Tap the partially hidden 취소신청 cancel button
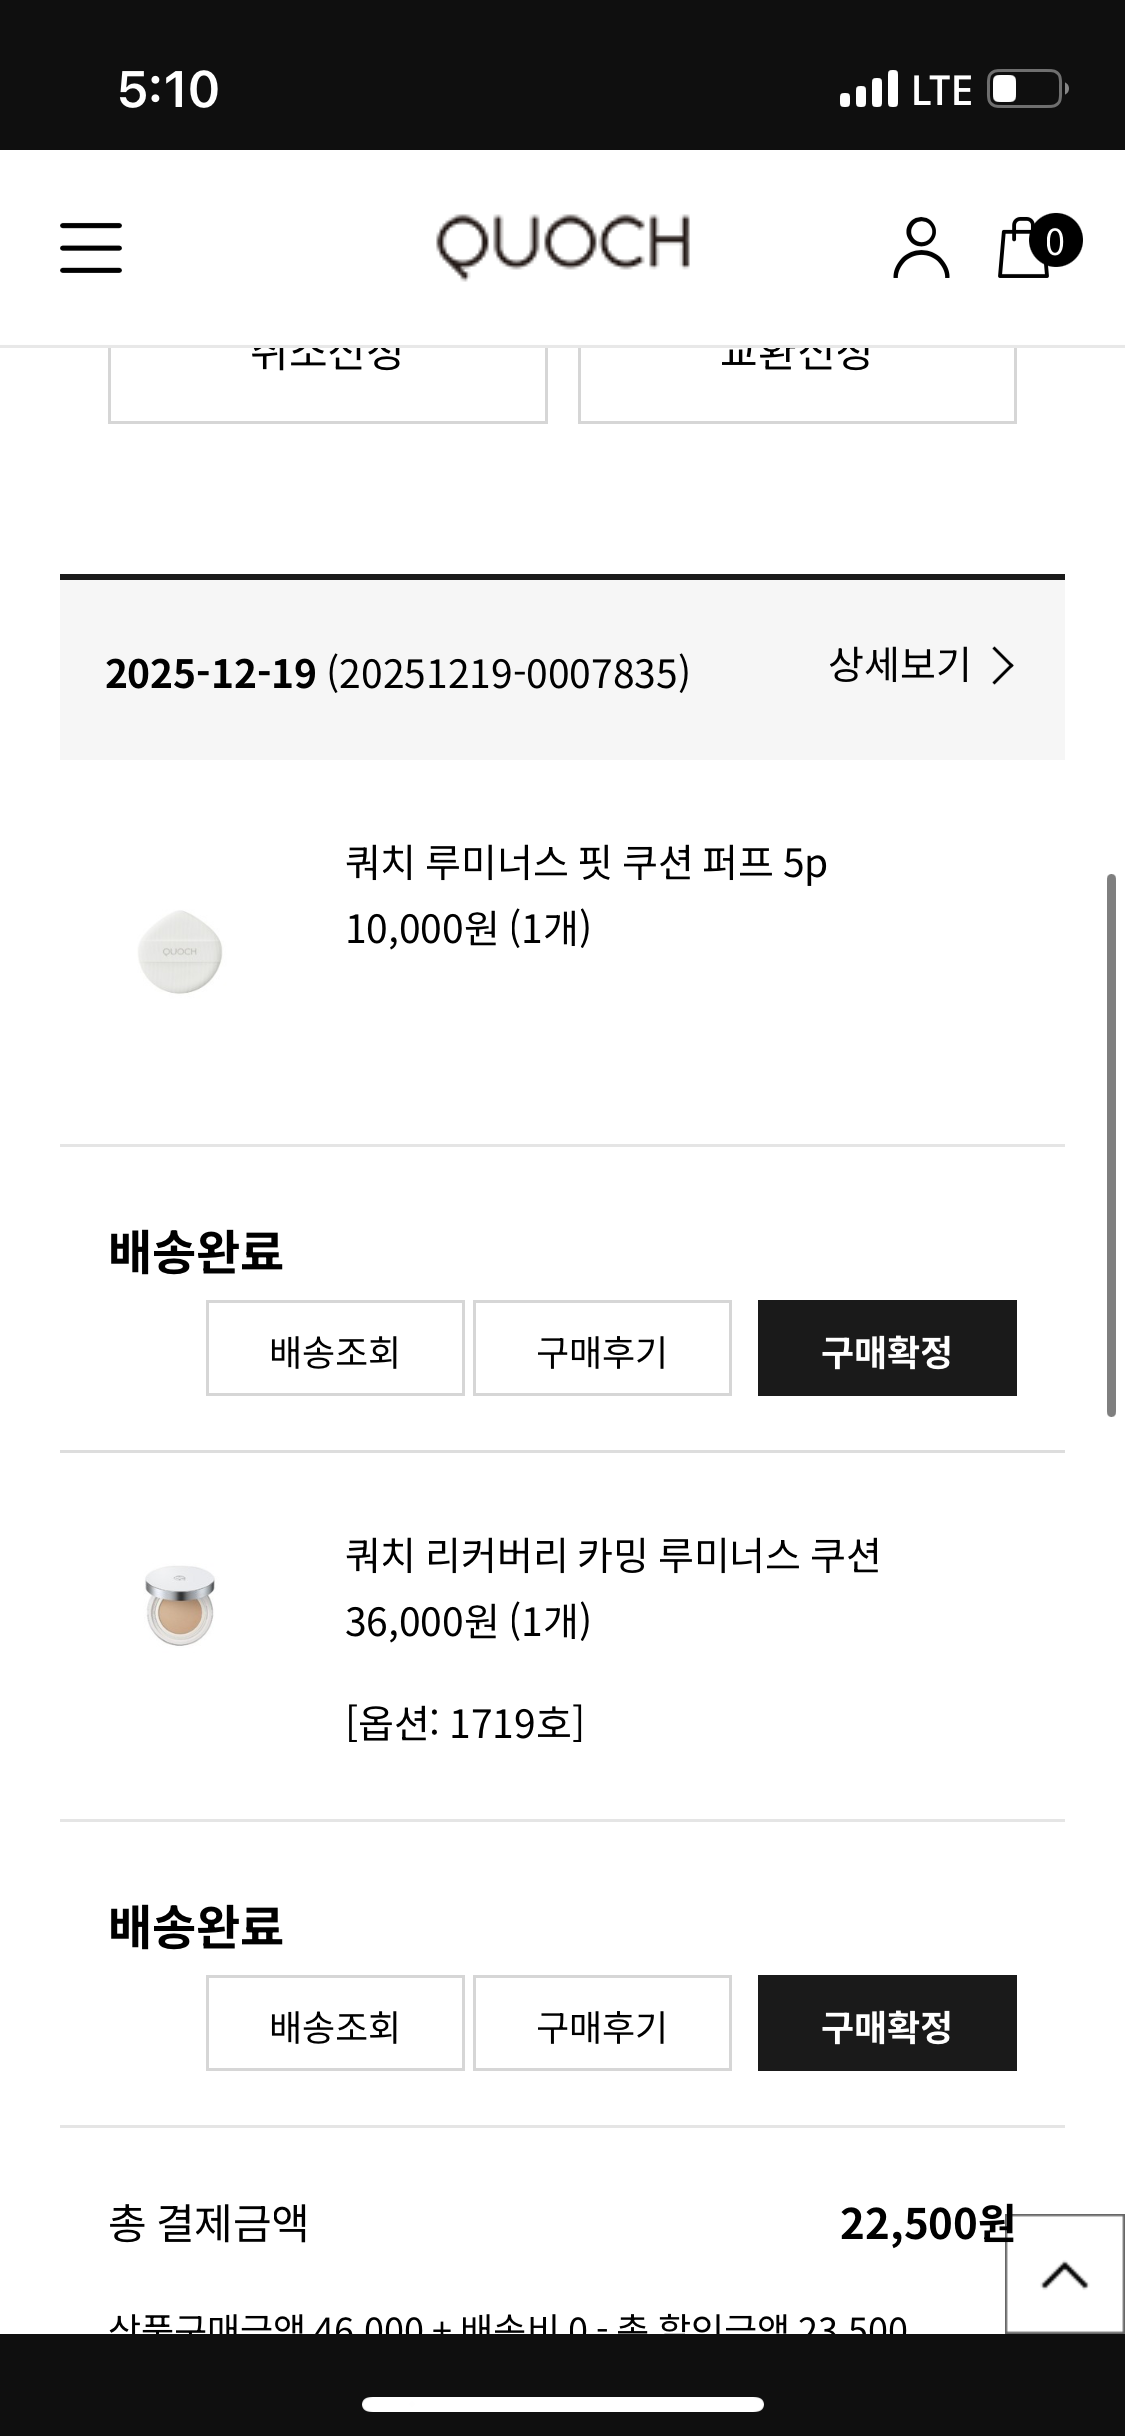Screen dimensions: 1125x2436 [327, 385]
